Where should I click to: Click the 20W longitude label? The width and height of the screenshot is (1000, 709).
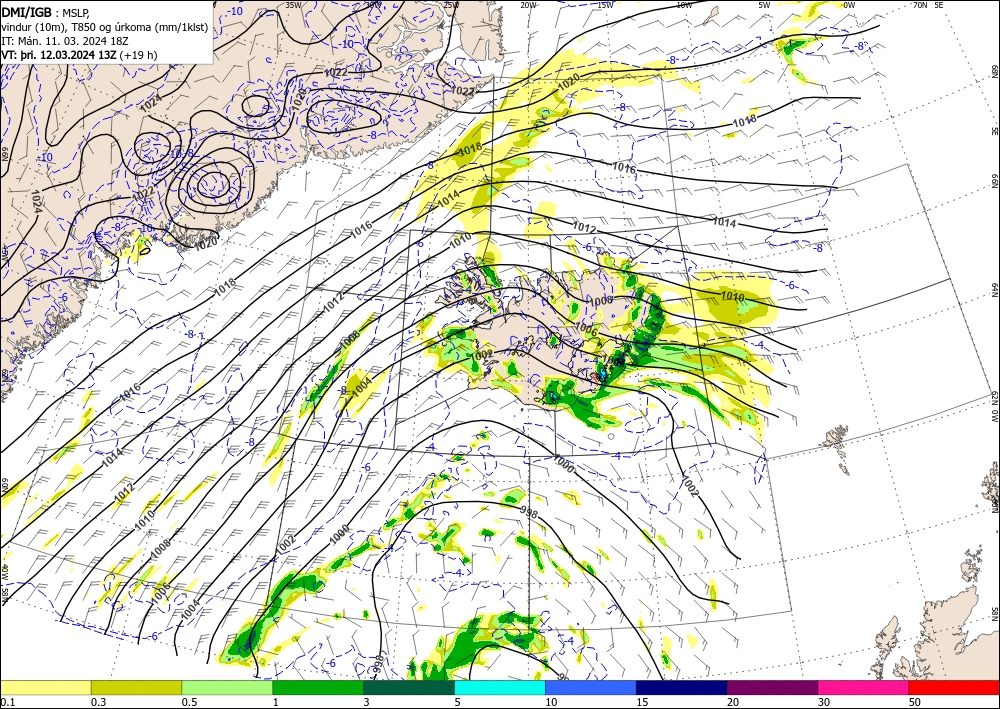(x=528, y=4)
